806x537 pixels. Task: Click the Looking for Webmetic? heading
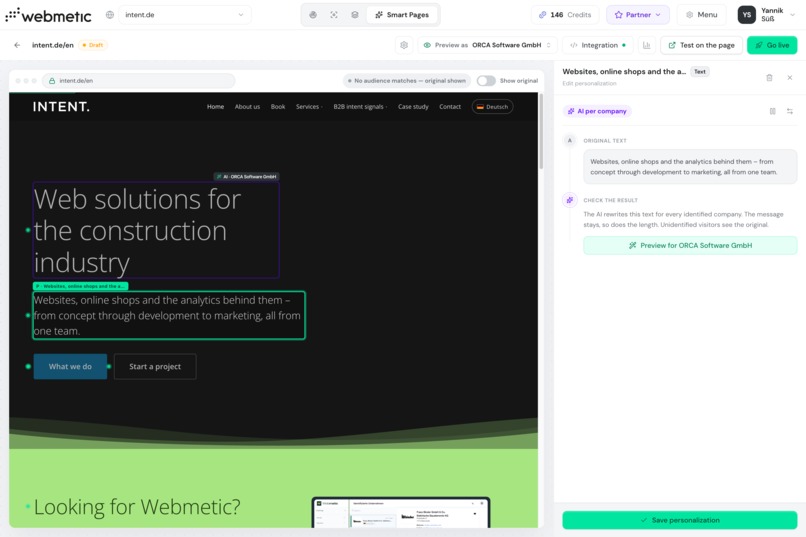tap(137, 507)
